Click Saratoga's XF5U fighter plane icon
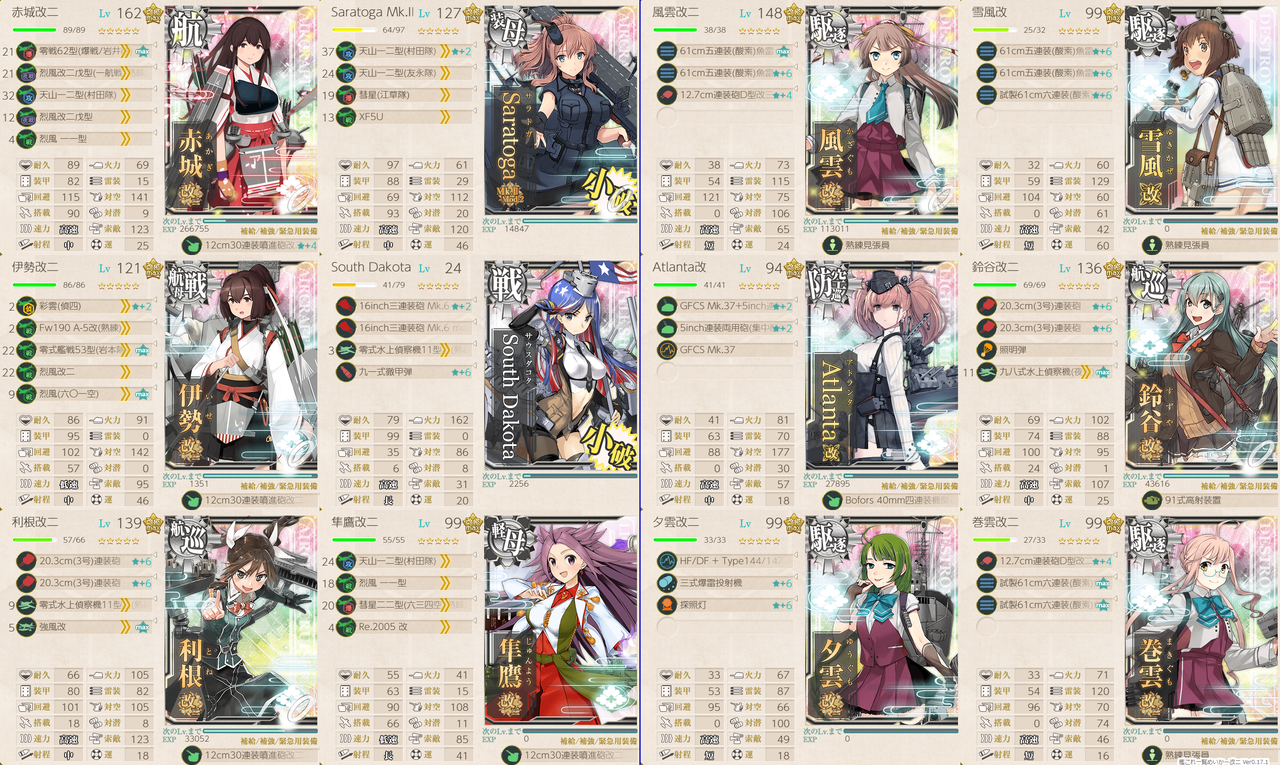This screenshot has width=1280, height=765. 346,117
